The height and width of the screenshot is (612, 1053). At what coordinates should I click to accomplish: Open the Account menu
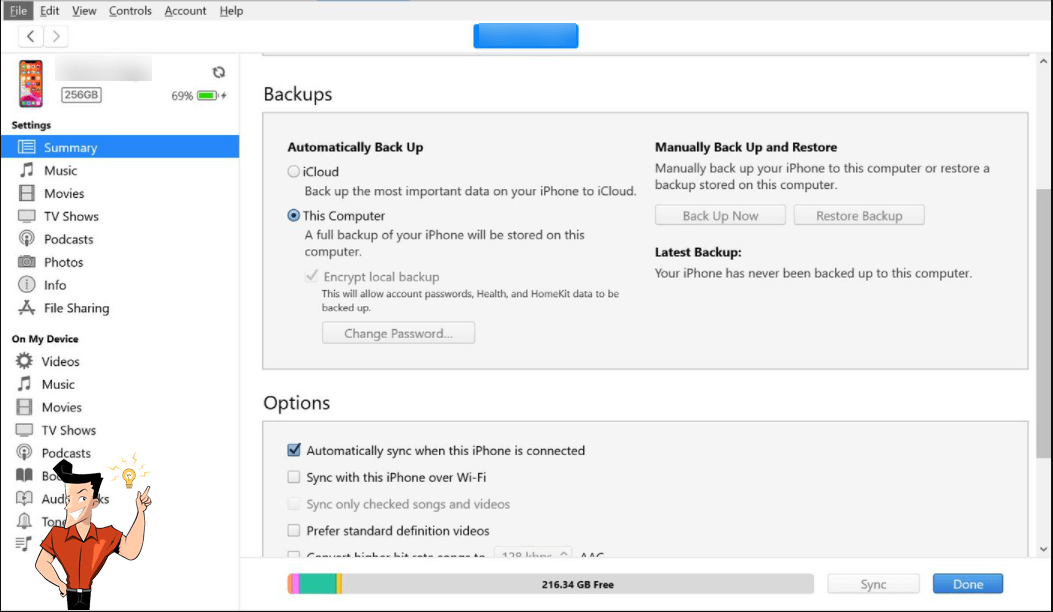(x=185, y=11)
